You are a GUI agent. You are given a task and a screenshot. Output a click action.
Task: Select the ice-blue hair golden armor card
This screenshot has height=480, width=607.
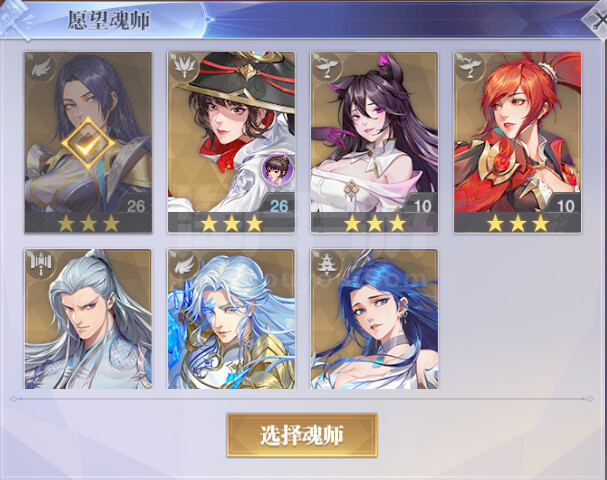click(x=231, y=319)
